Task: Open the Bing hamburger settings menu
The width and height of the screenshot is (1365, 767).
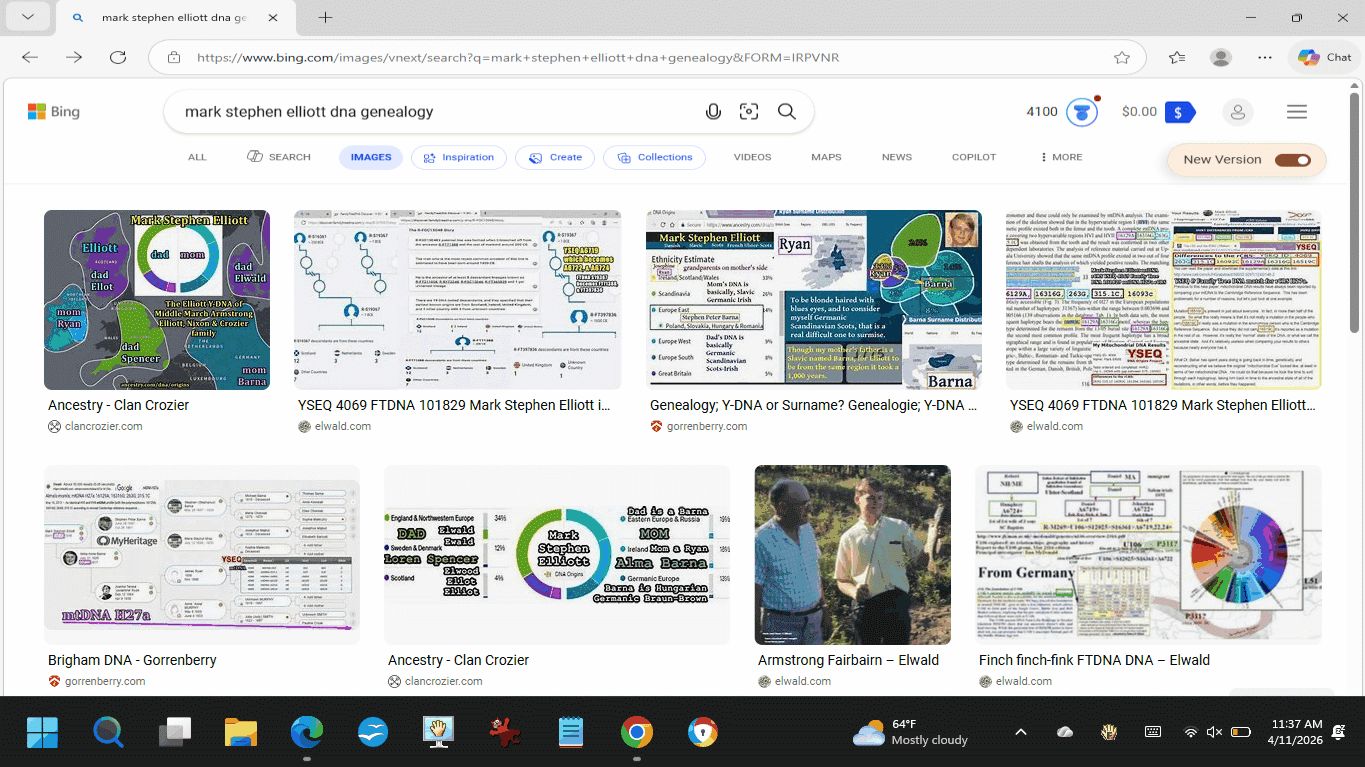Action: 1297,112
